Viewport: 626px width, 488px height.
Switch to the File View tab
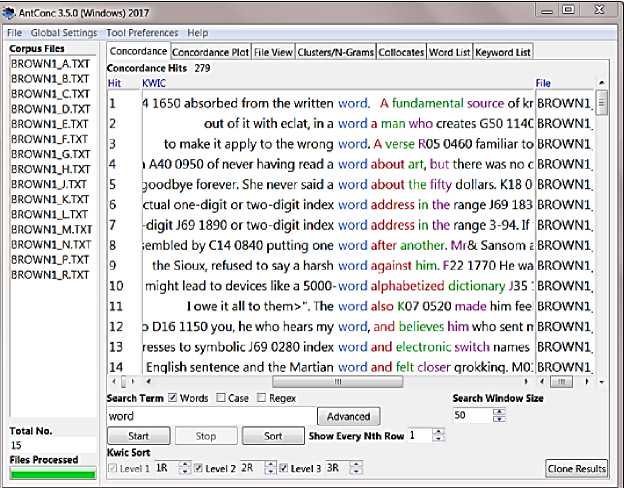pos(273,52)
